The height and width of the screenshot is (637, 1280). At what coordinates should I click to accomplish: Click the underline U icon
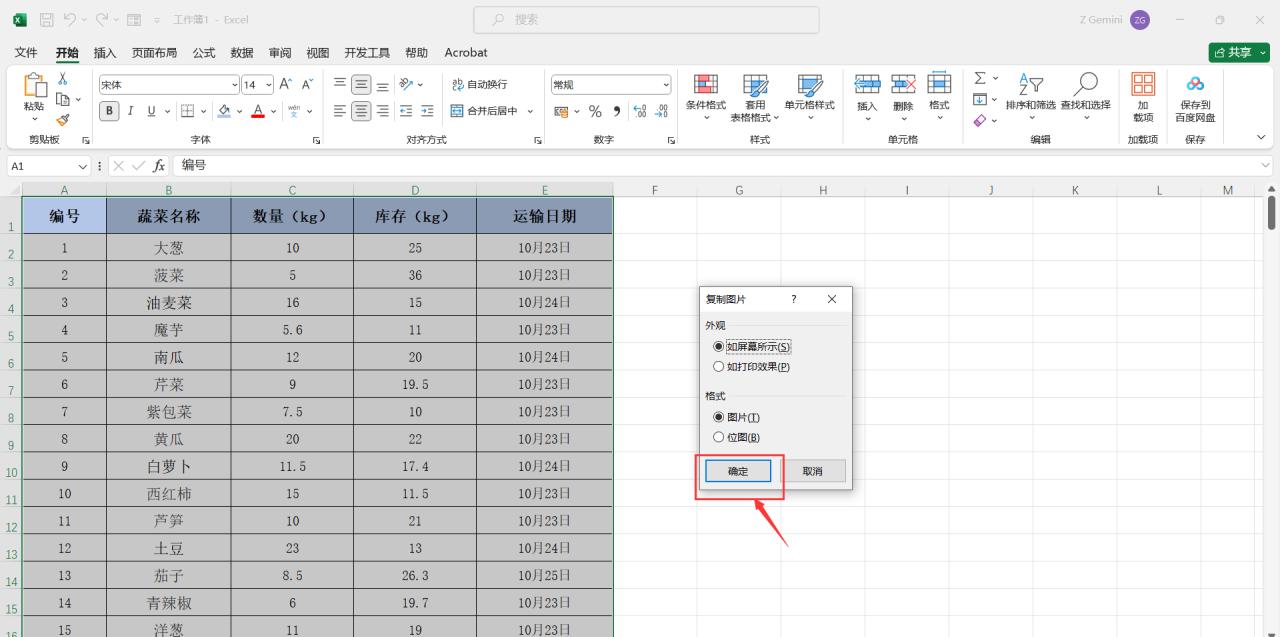(152, 111)
